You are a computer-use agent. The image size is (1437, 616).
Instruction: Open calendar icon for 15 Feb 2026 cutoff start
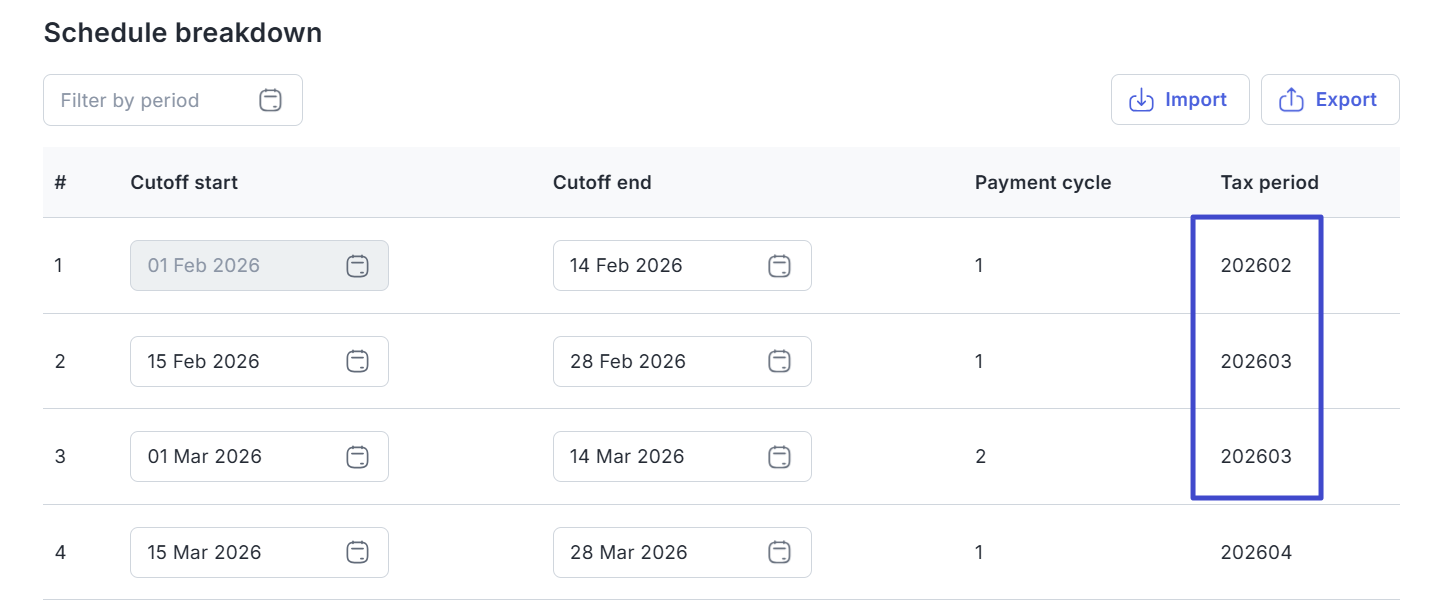[357, 362]
